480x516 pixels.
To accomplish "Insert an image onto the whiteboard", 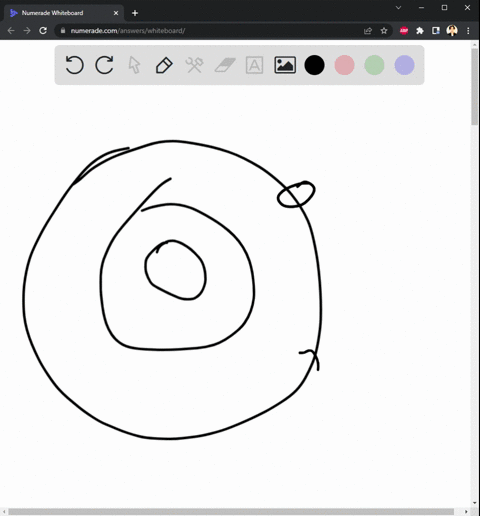I will (285, 65).
